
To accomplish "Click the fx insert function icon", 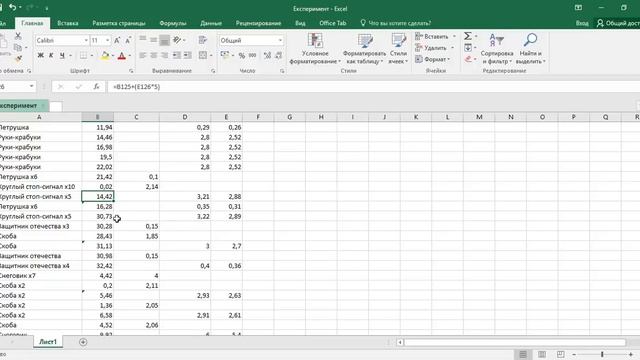I will (x=96, y=87).
